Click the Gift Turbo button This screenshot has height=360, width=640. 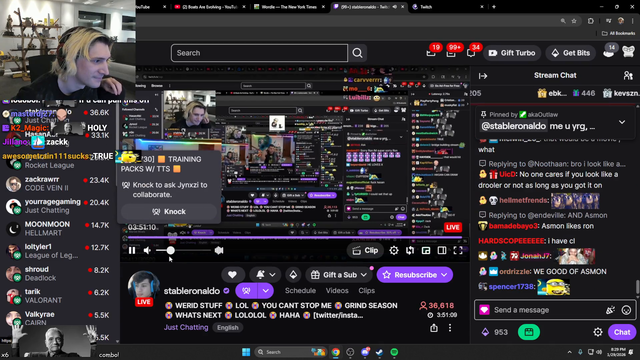tap(512, 53)
